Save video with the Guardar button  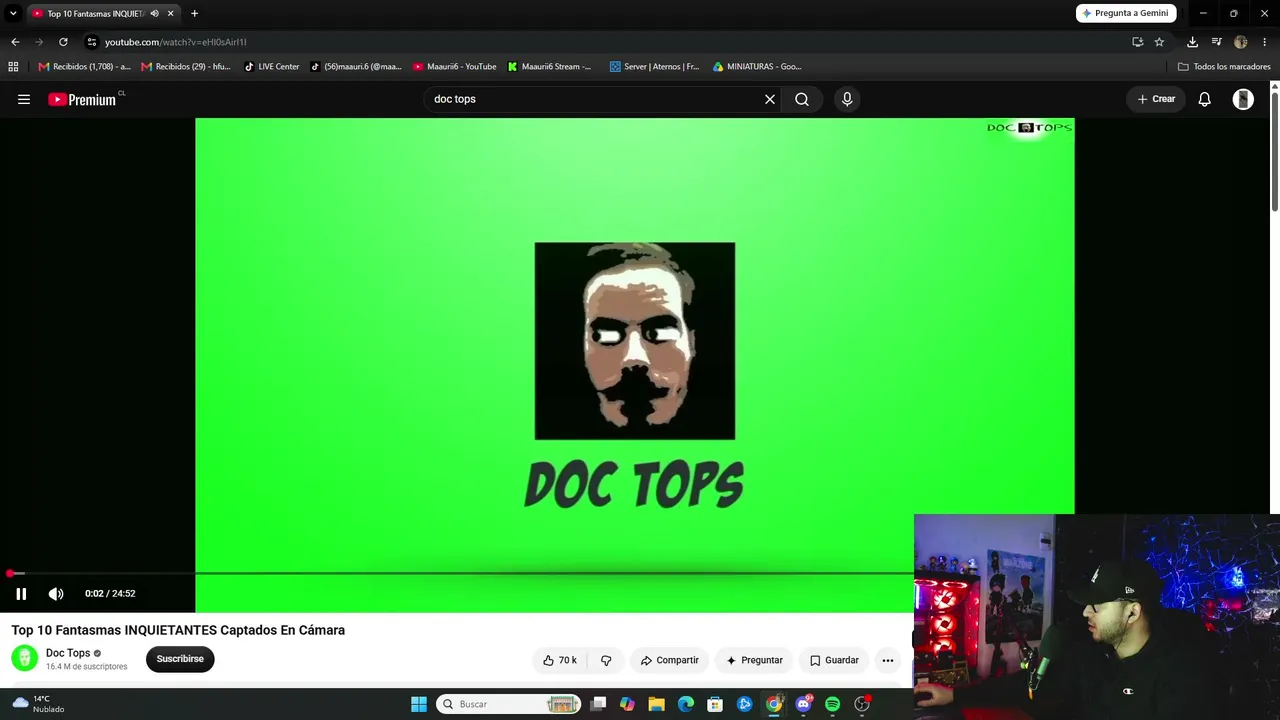(x=834, y=660)
